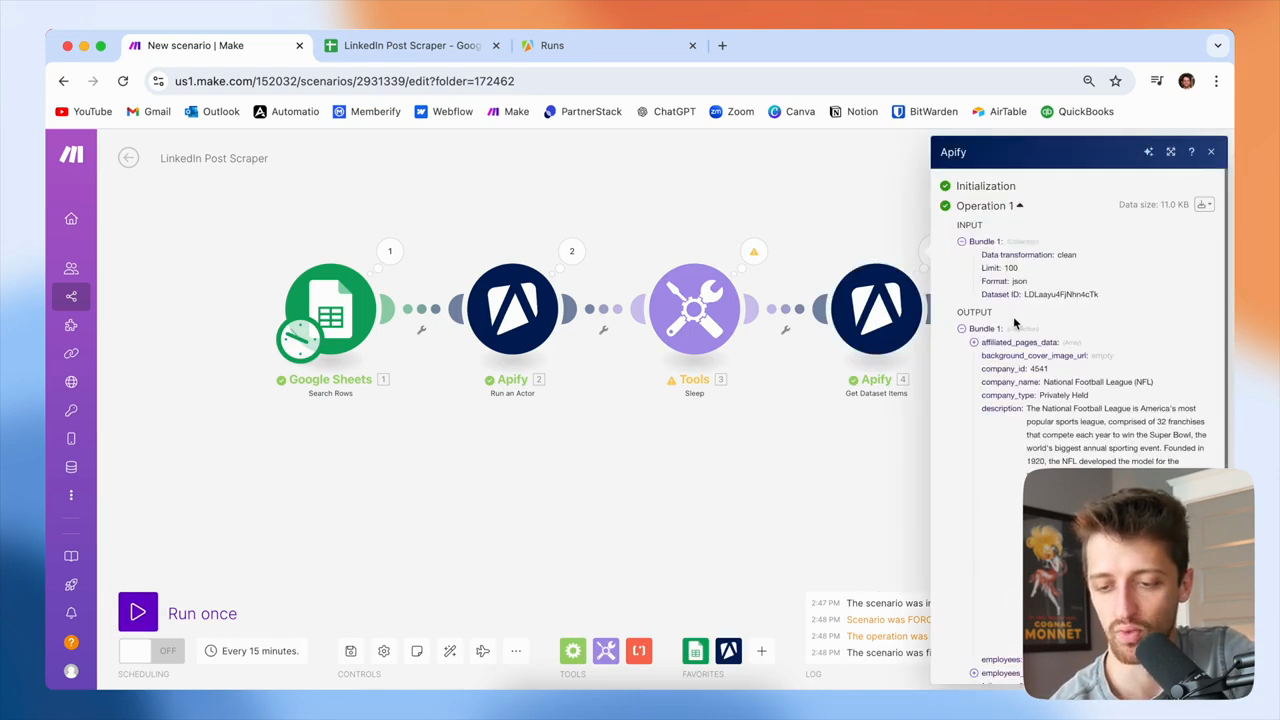Screen dimensions: 1280x720
Task: Open Webhooks globe icon in sidebar
Action: click(71, 382)
